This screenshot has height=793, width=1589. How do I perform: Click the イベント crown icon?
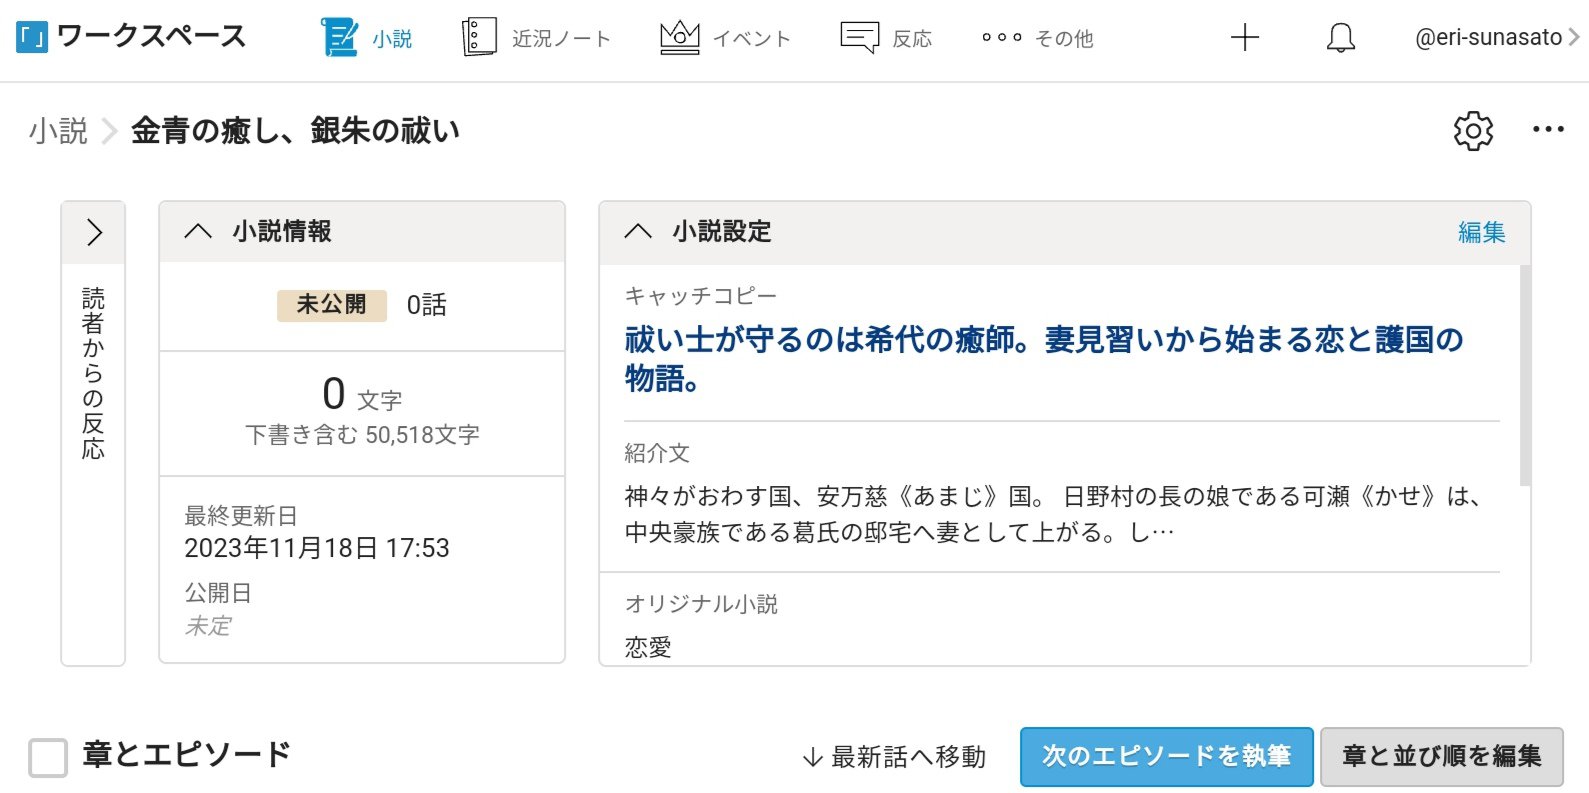coord(679,38)
